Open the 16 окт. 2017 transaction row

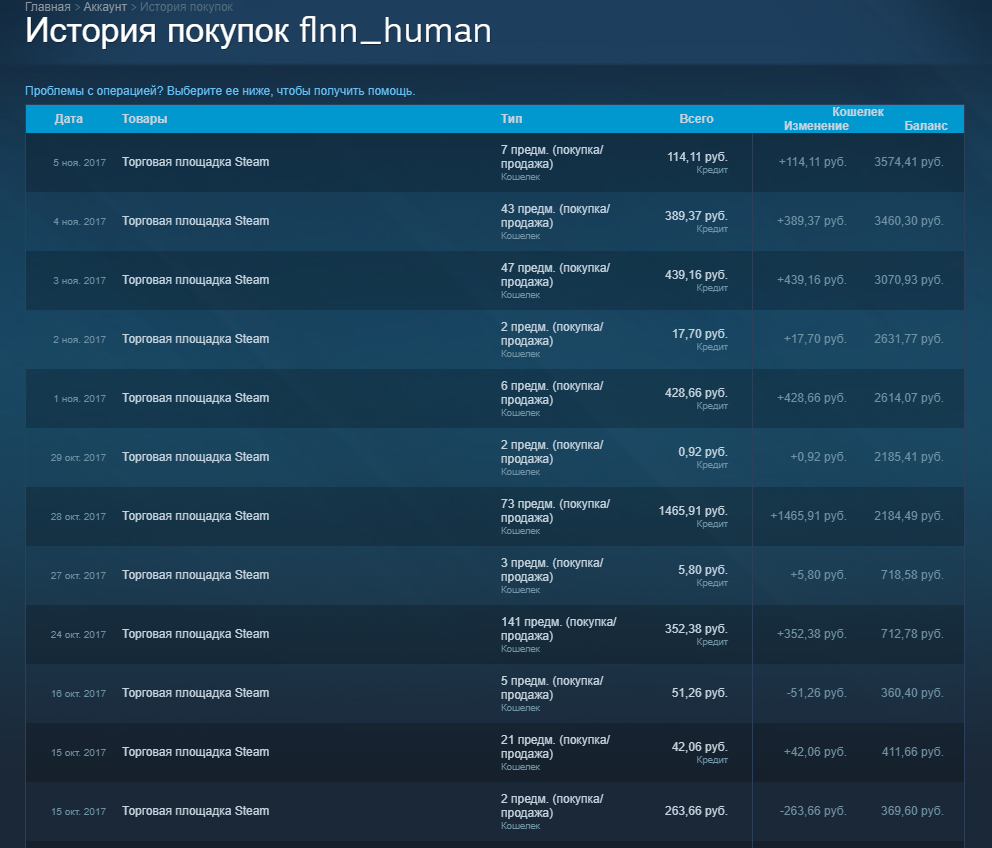click(x=495, y=693)
